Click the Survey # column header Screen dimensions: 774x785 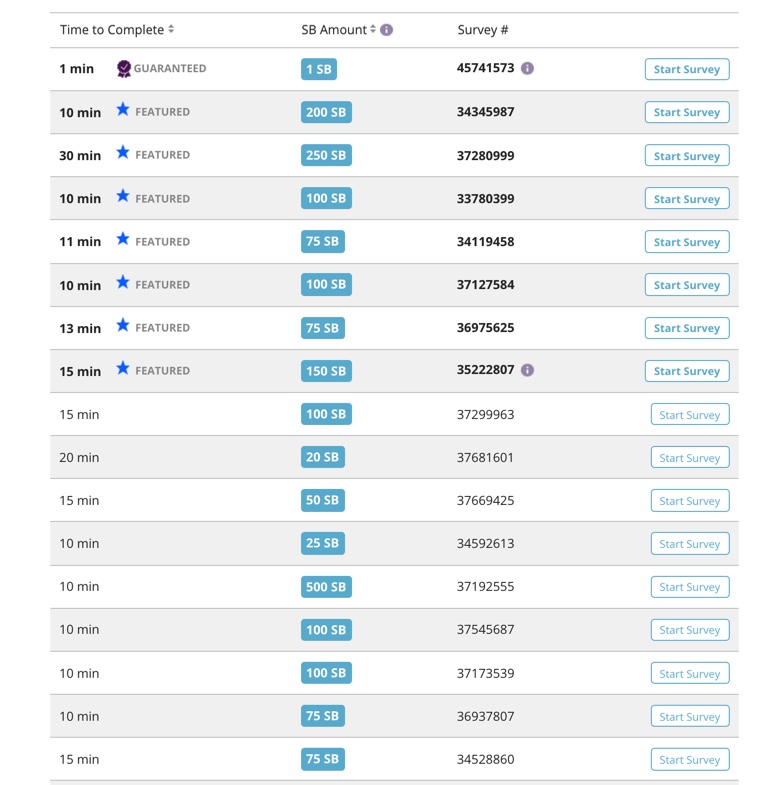[476, 30]
